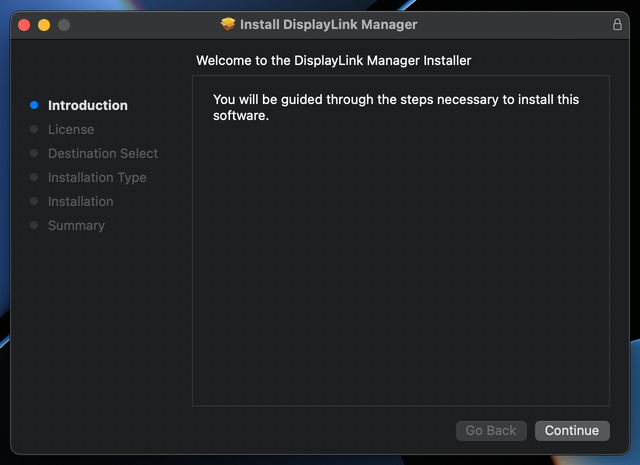Select the Summary step in sidebar

click(76, 225)
